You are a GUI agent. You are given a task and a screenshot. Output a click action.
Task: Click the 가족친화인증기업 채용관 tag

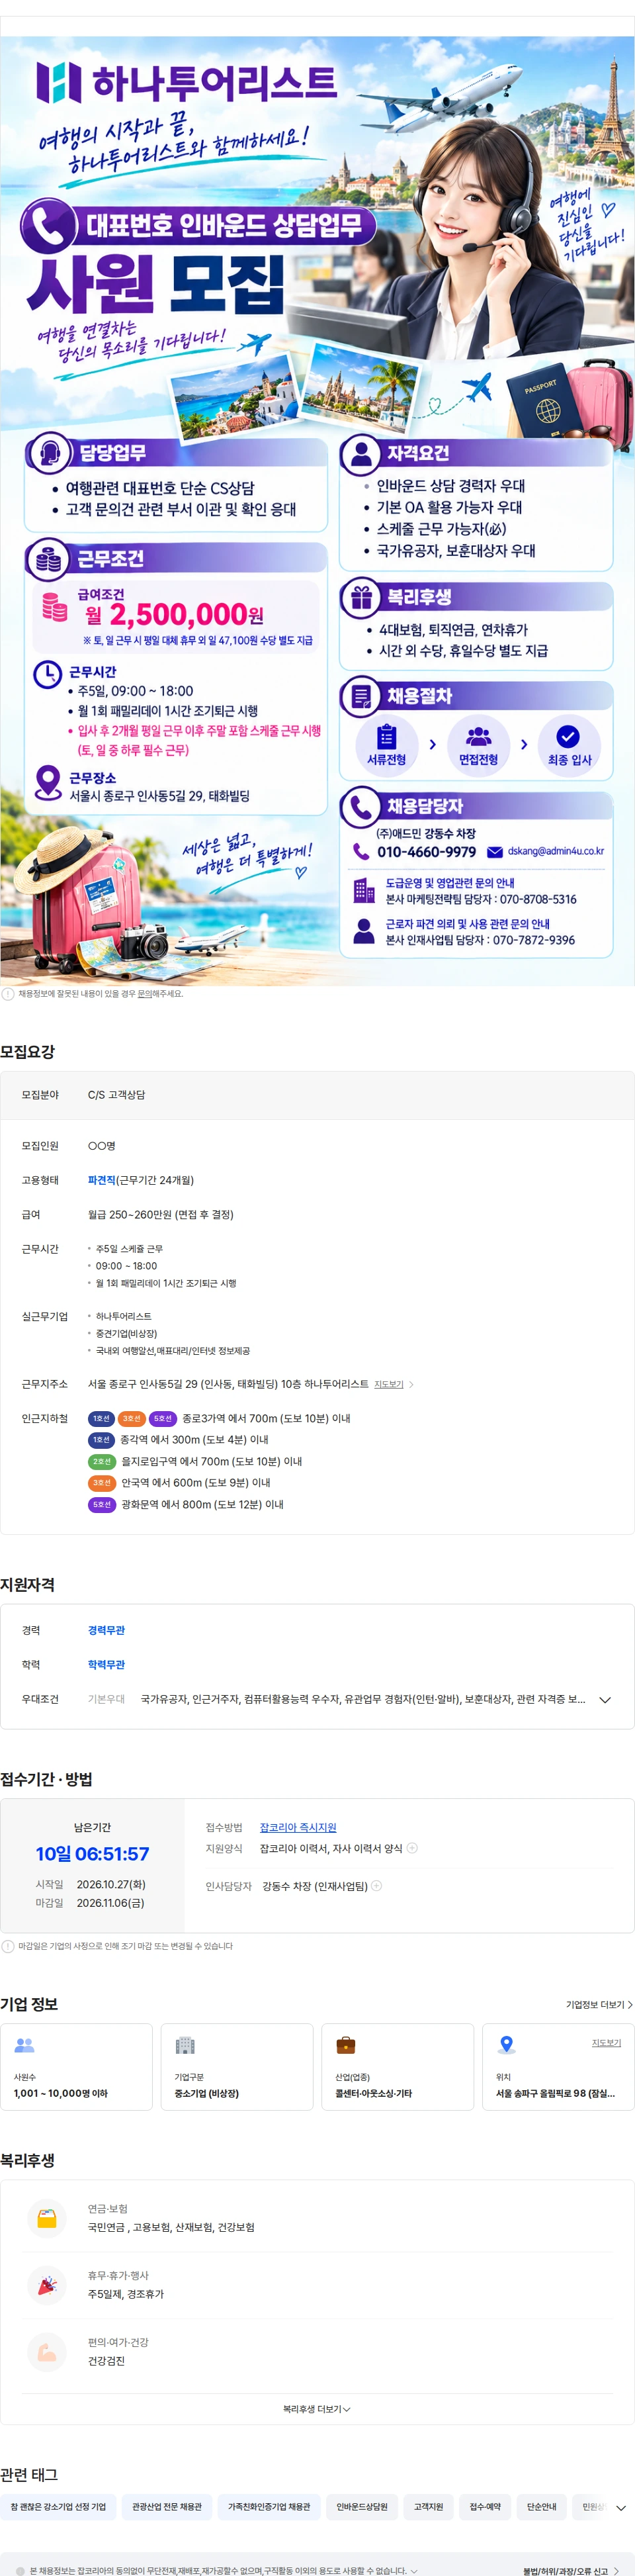click(269, 2506)
